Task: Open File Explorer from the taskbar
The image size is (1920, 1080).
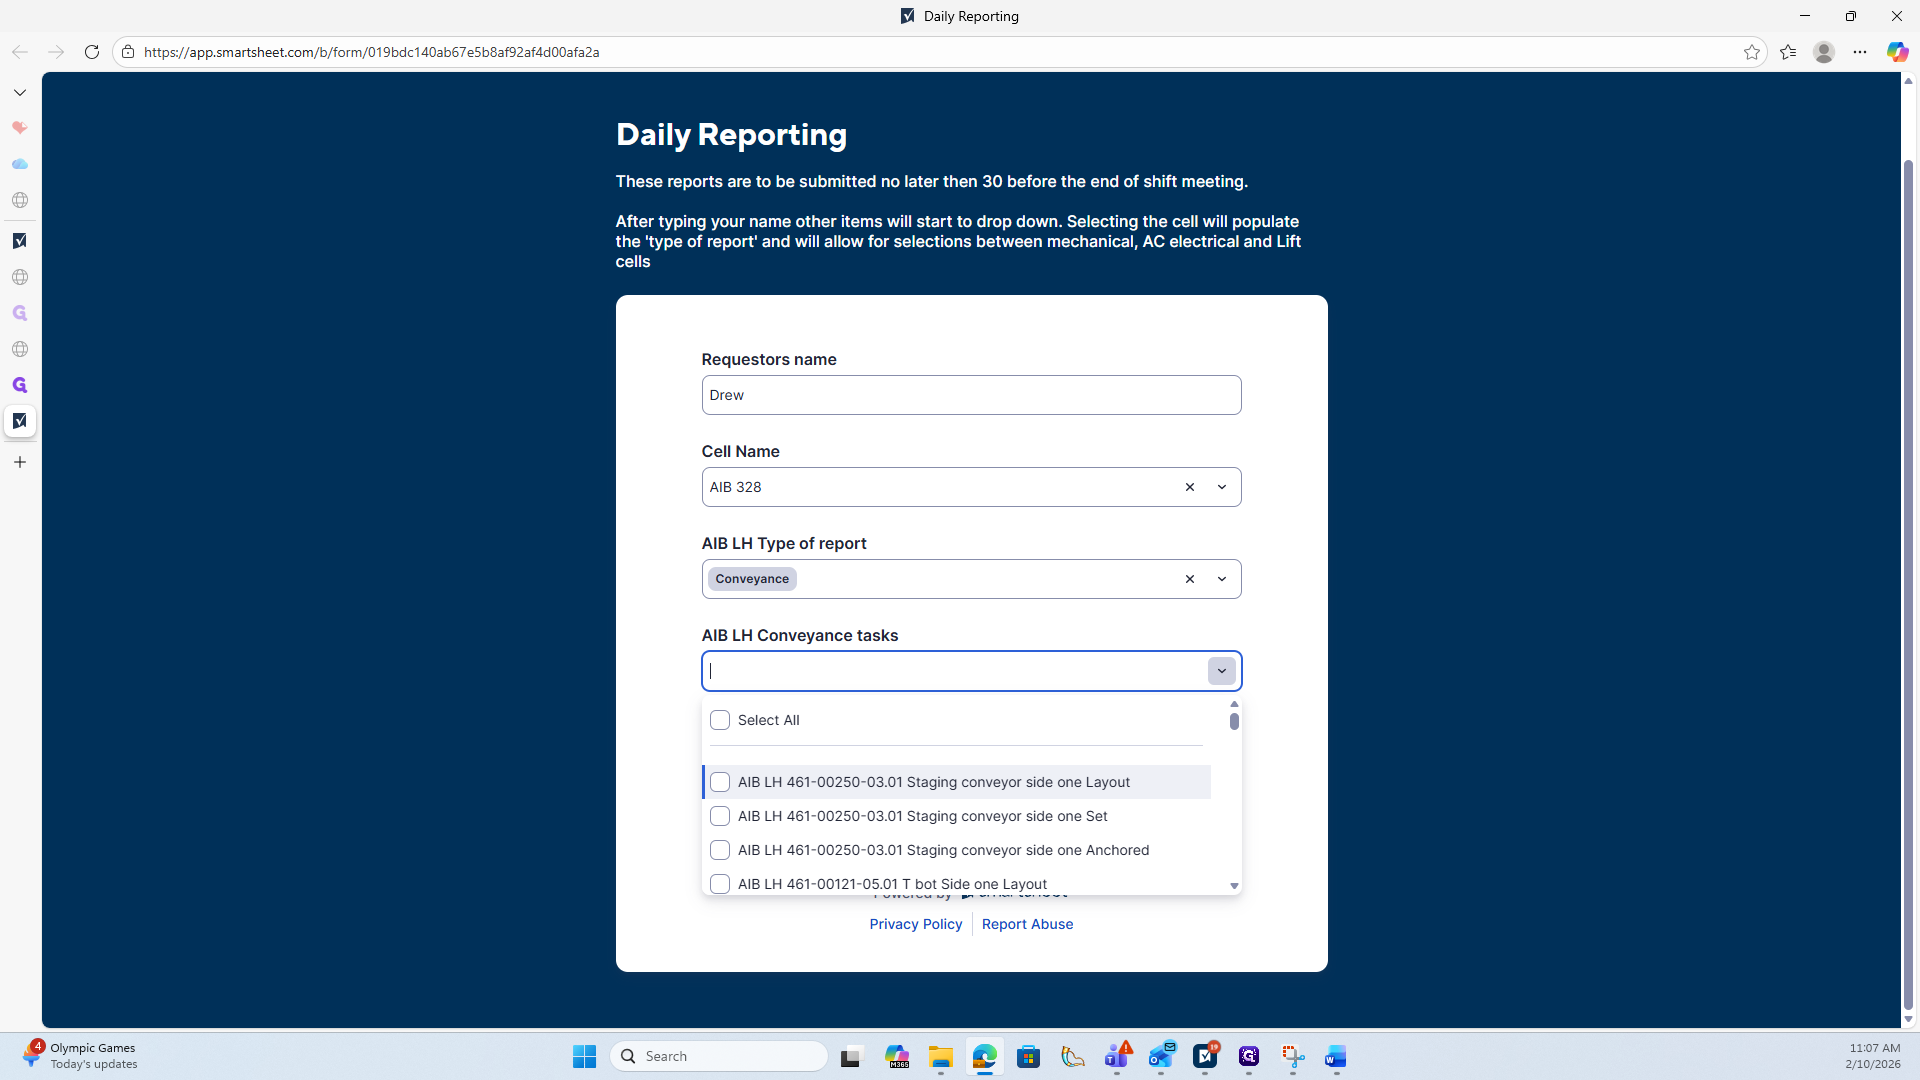Action: tap(940, 1056)
